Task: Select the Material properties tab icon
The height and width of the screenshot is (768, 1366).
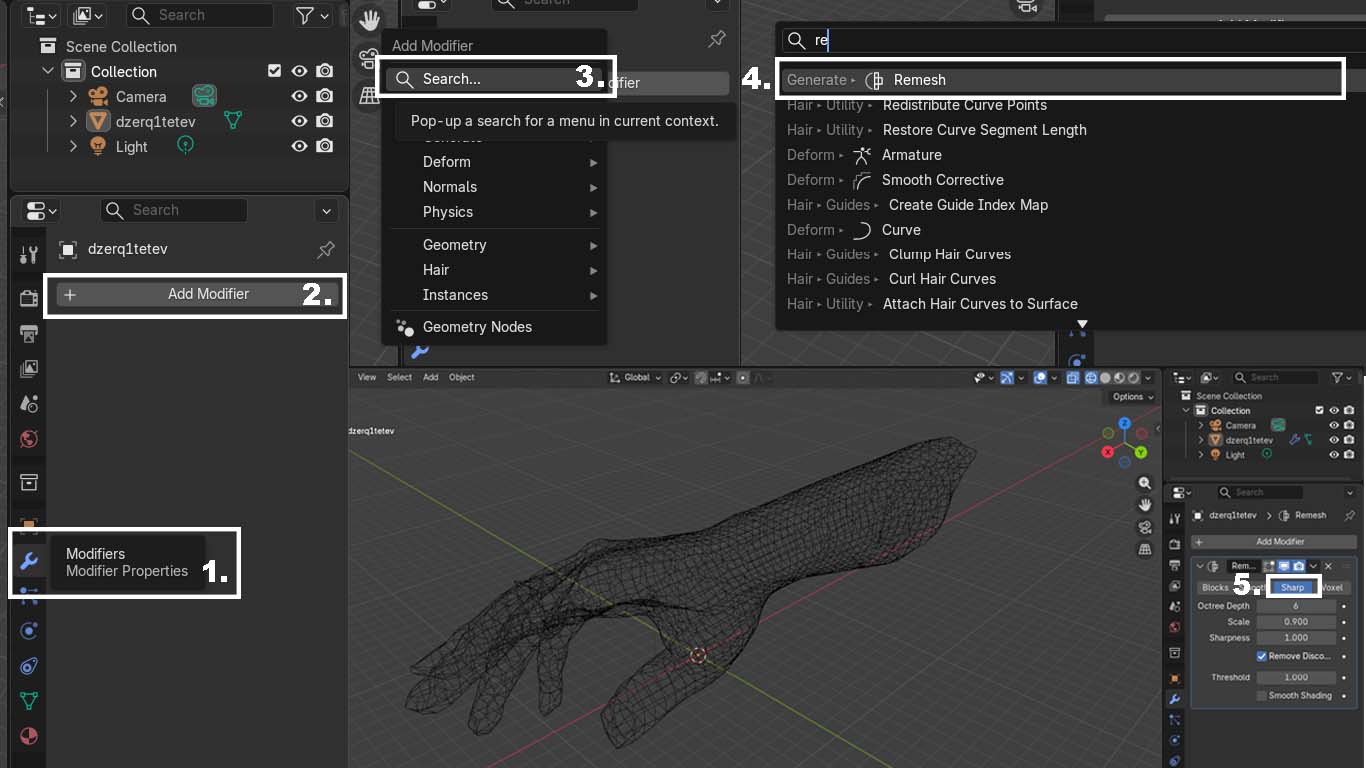Action: [29, 735]
